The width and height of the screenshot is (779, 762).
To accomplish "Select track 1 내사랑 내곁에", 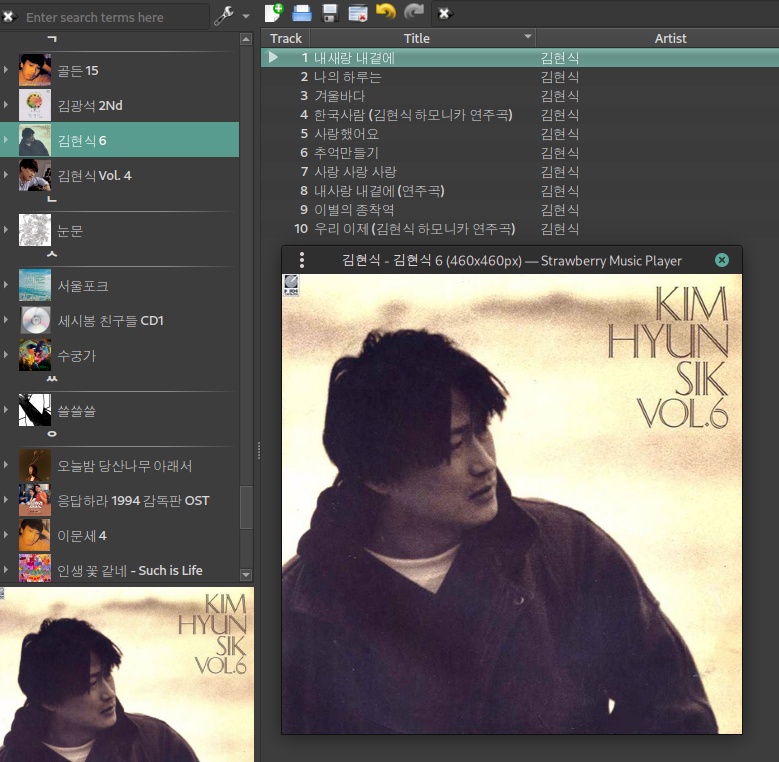I will click(x=520, y=58).
